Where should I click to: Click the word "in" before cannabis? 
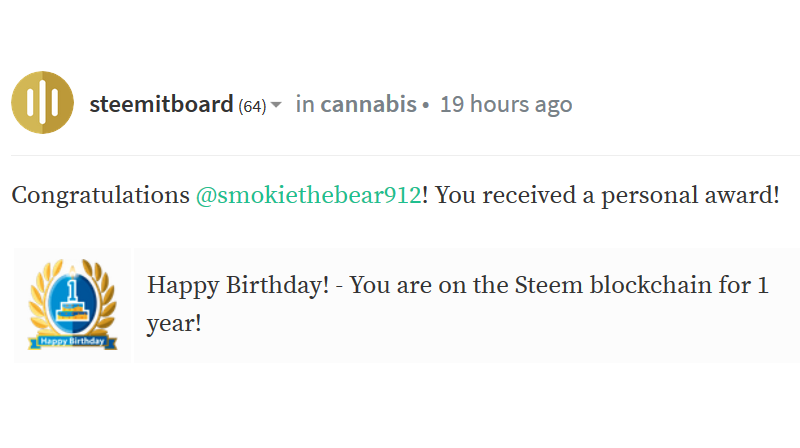[x=305, y=104]
